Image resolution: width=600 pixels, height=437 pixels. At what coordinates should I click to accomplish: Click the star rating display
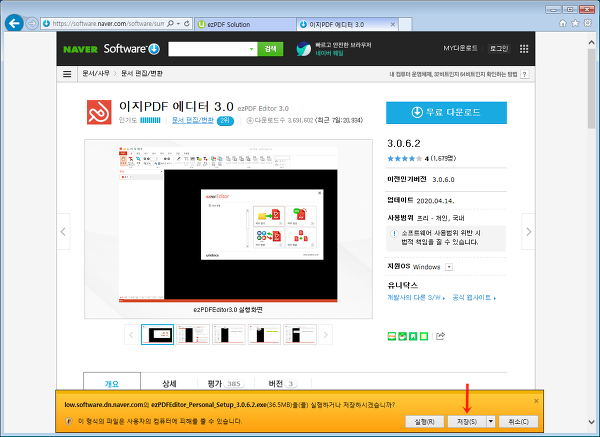[404, 158]
